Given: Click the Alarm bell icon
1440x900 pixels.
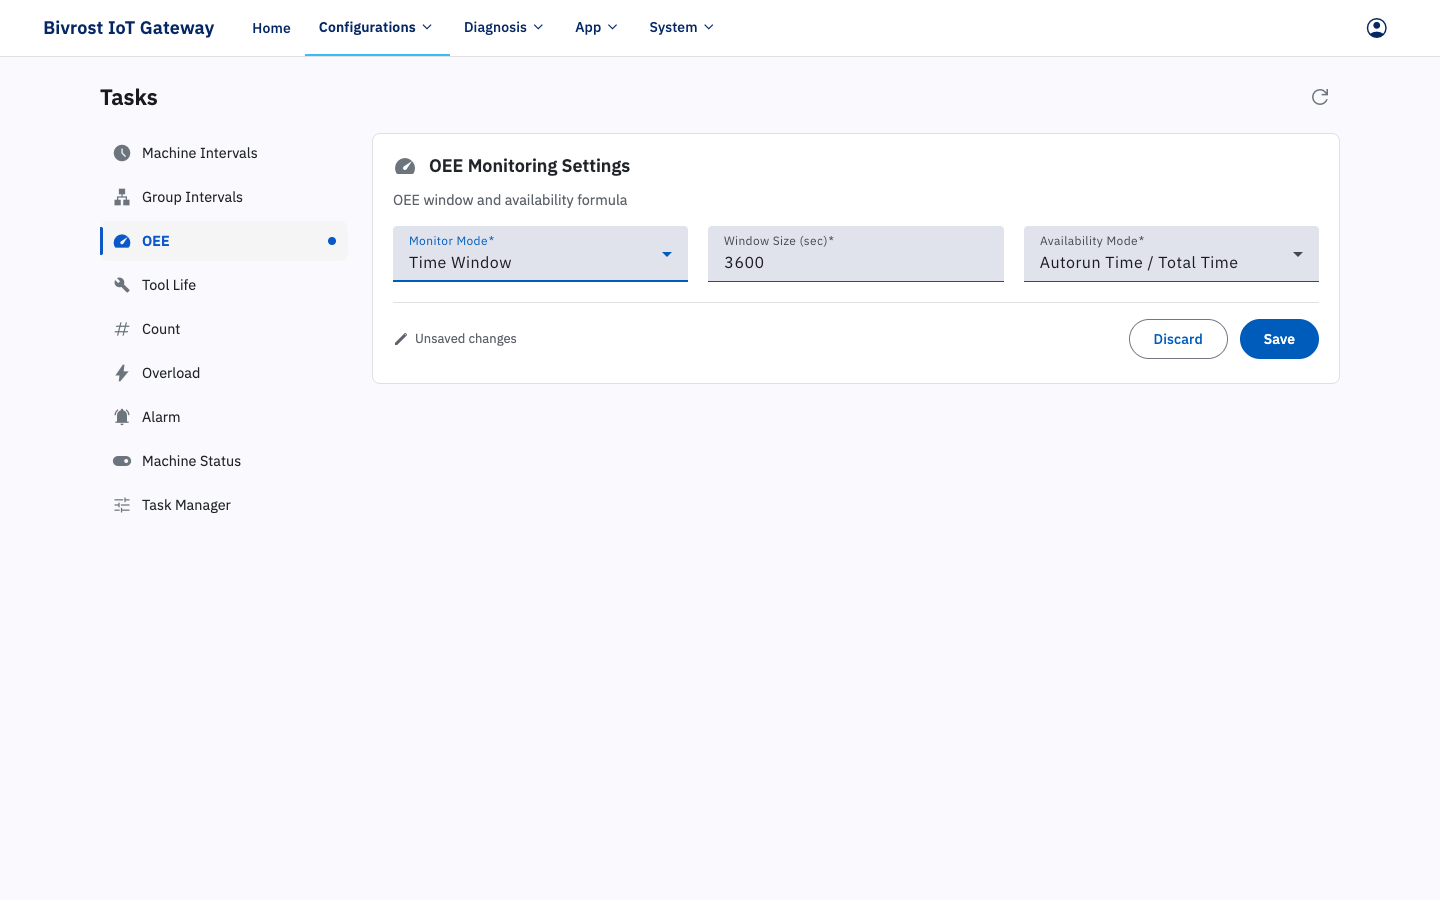Looking at the screenshot, I should pyautogui.click(x=122, y=417).
